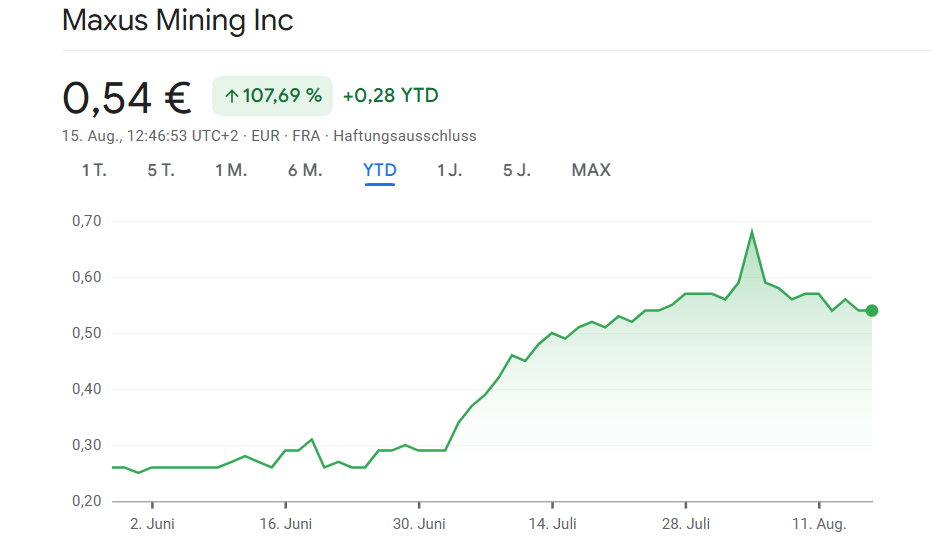Open the Haftungsausschluss disclaimer link
The image size is (932, 542).
tap(405, 136)
